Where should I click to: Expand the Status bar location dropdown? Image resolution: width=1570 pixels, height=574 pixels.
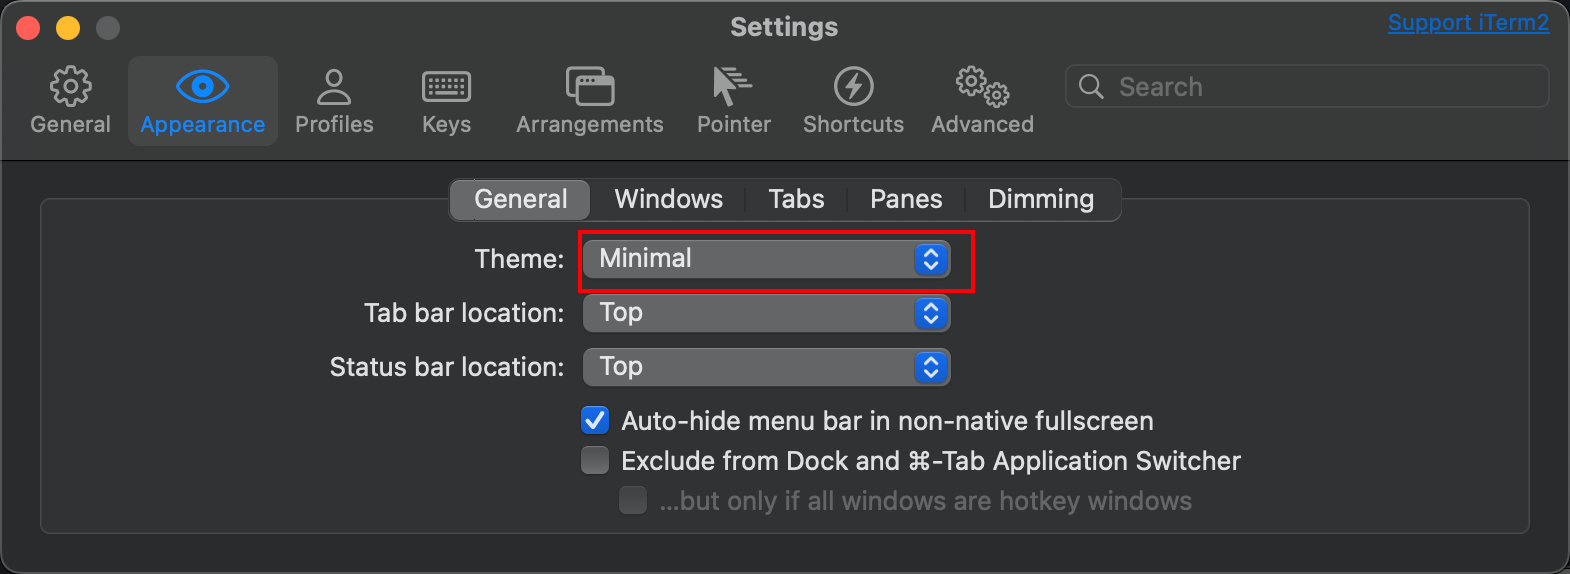[x=766, y=367]
